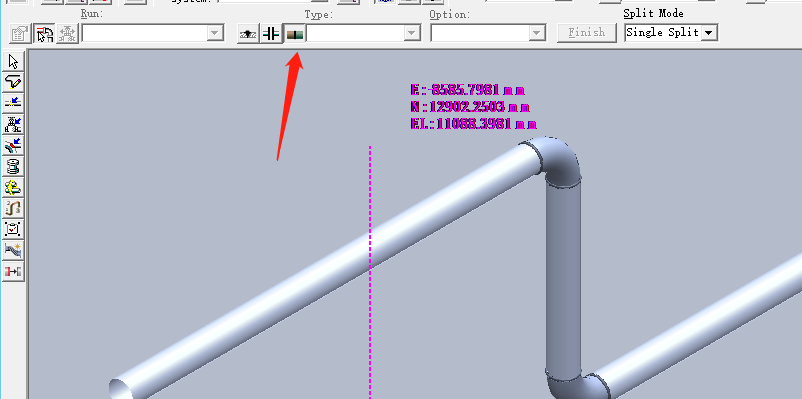Select the Insert Split tool in left toolbar
Viewport: 802px width, 399px height.
(x=13, y=103)
